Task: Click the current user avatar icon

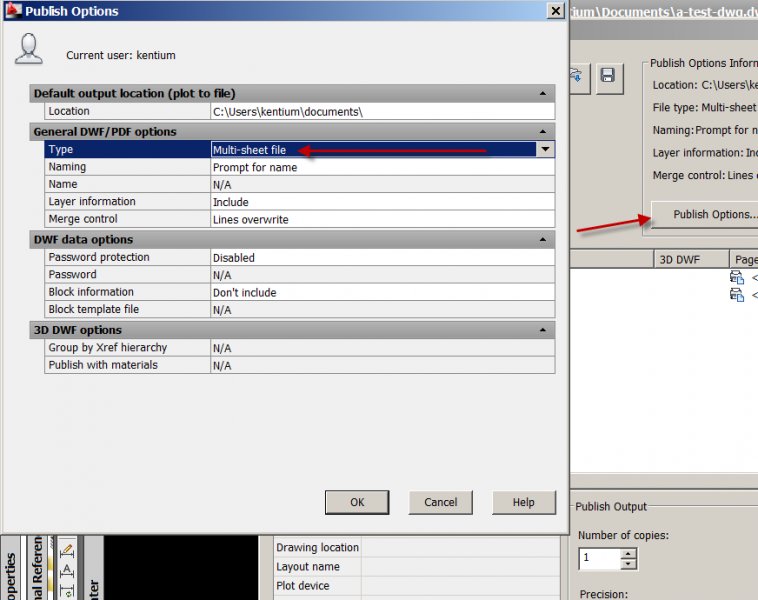Action: tap(29, 49)
